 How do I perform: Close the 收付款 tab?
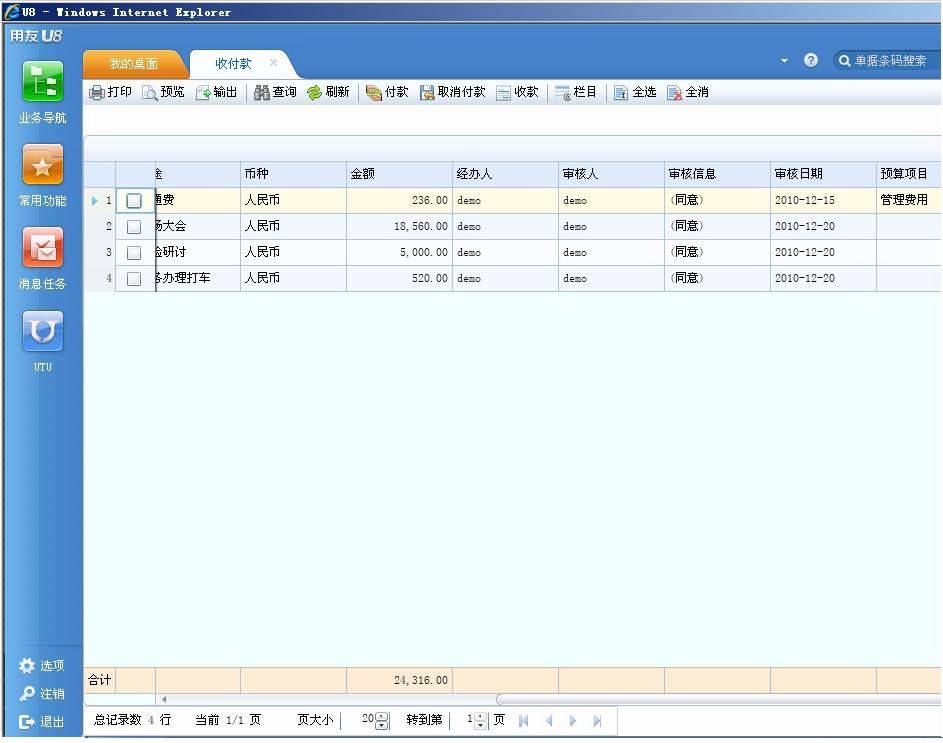273,63
